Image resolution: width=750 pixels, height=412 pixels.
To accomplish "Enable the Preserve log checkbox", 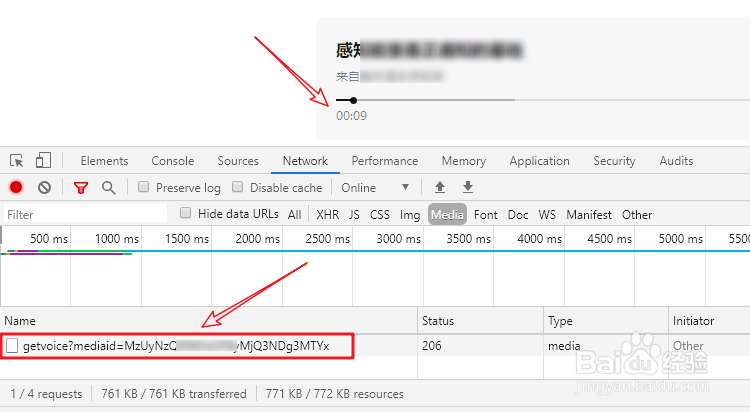I will tap(143, 187).
